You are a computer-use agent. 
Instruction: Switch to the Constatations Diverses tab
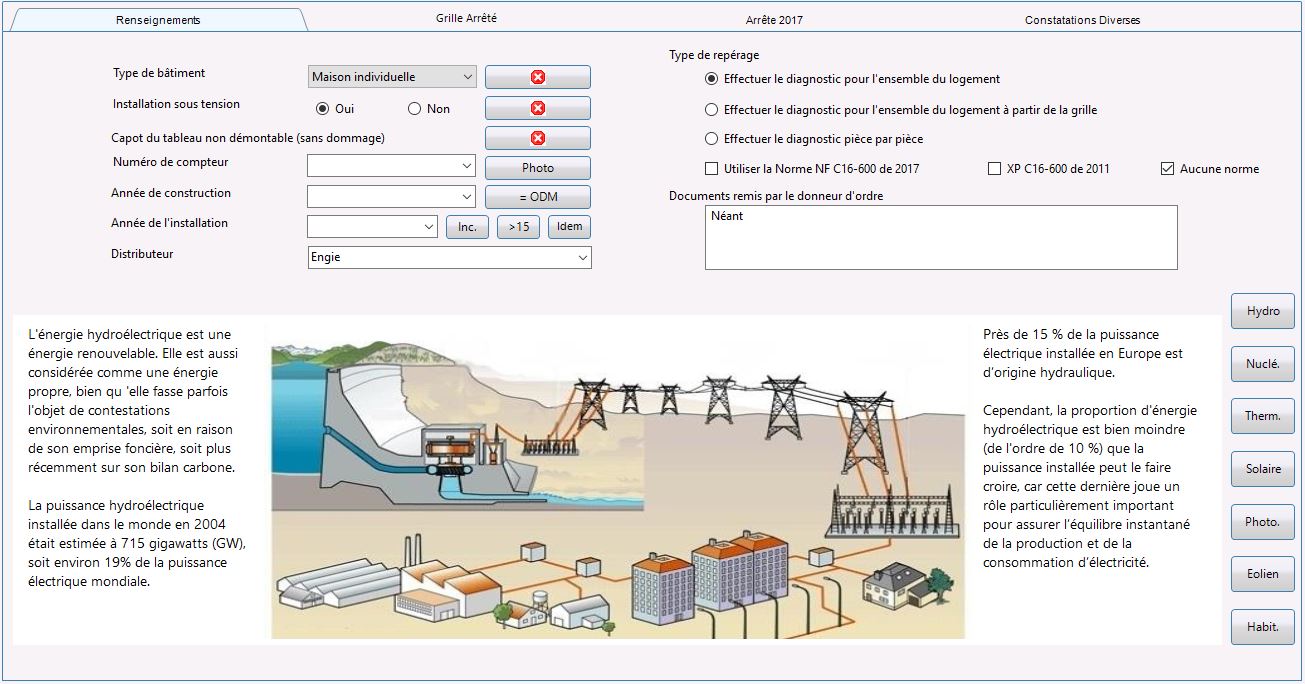tap(1082, 20)
